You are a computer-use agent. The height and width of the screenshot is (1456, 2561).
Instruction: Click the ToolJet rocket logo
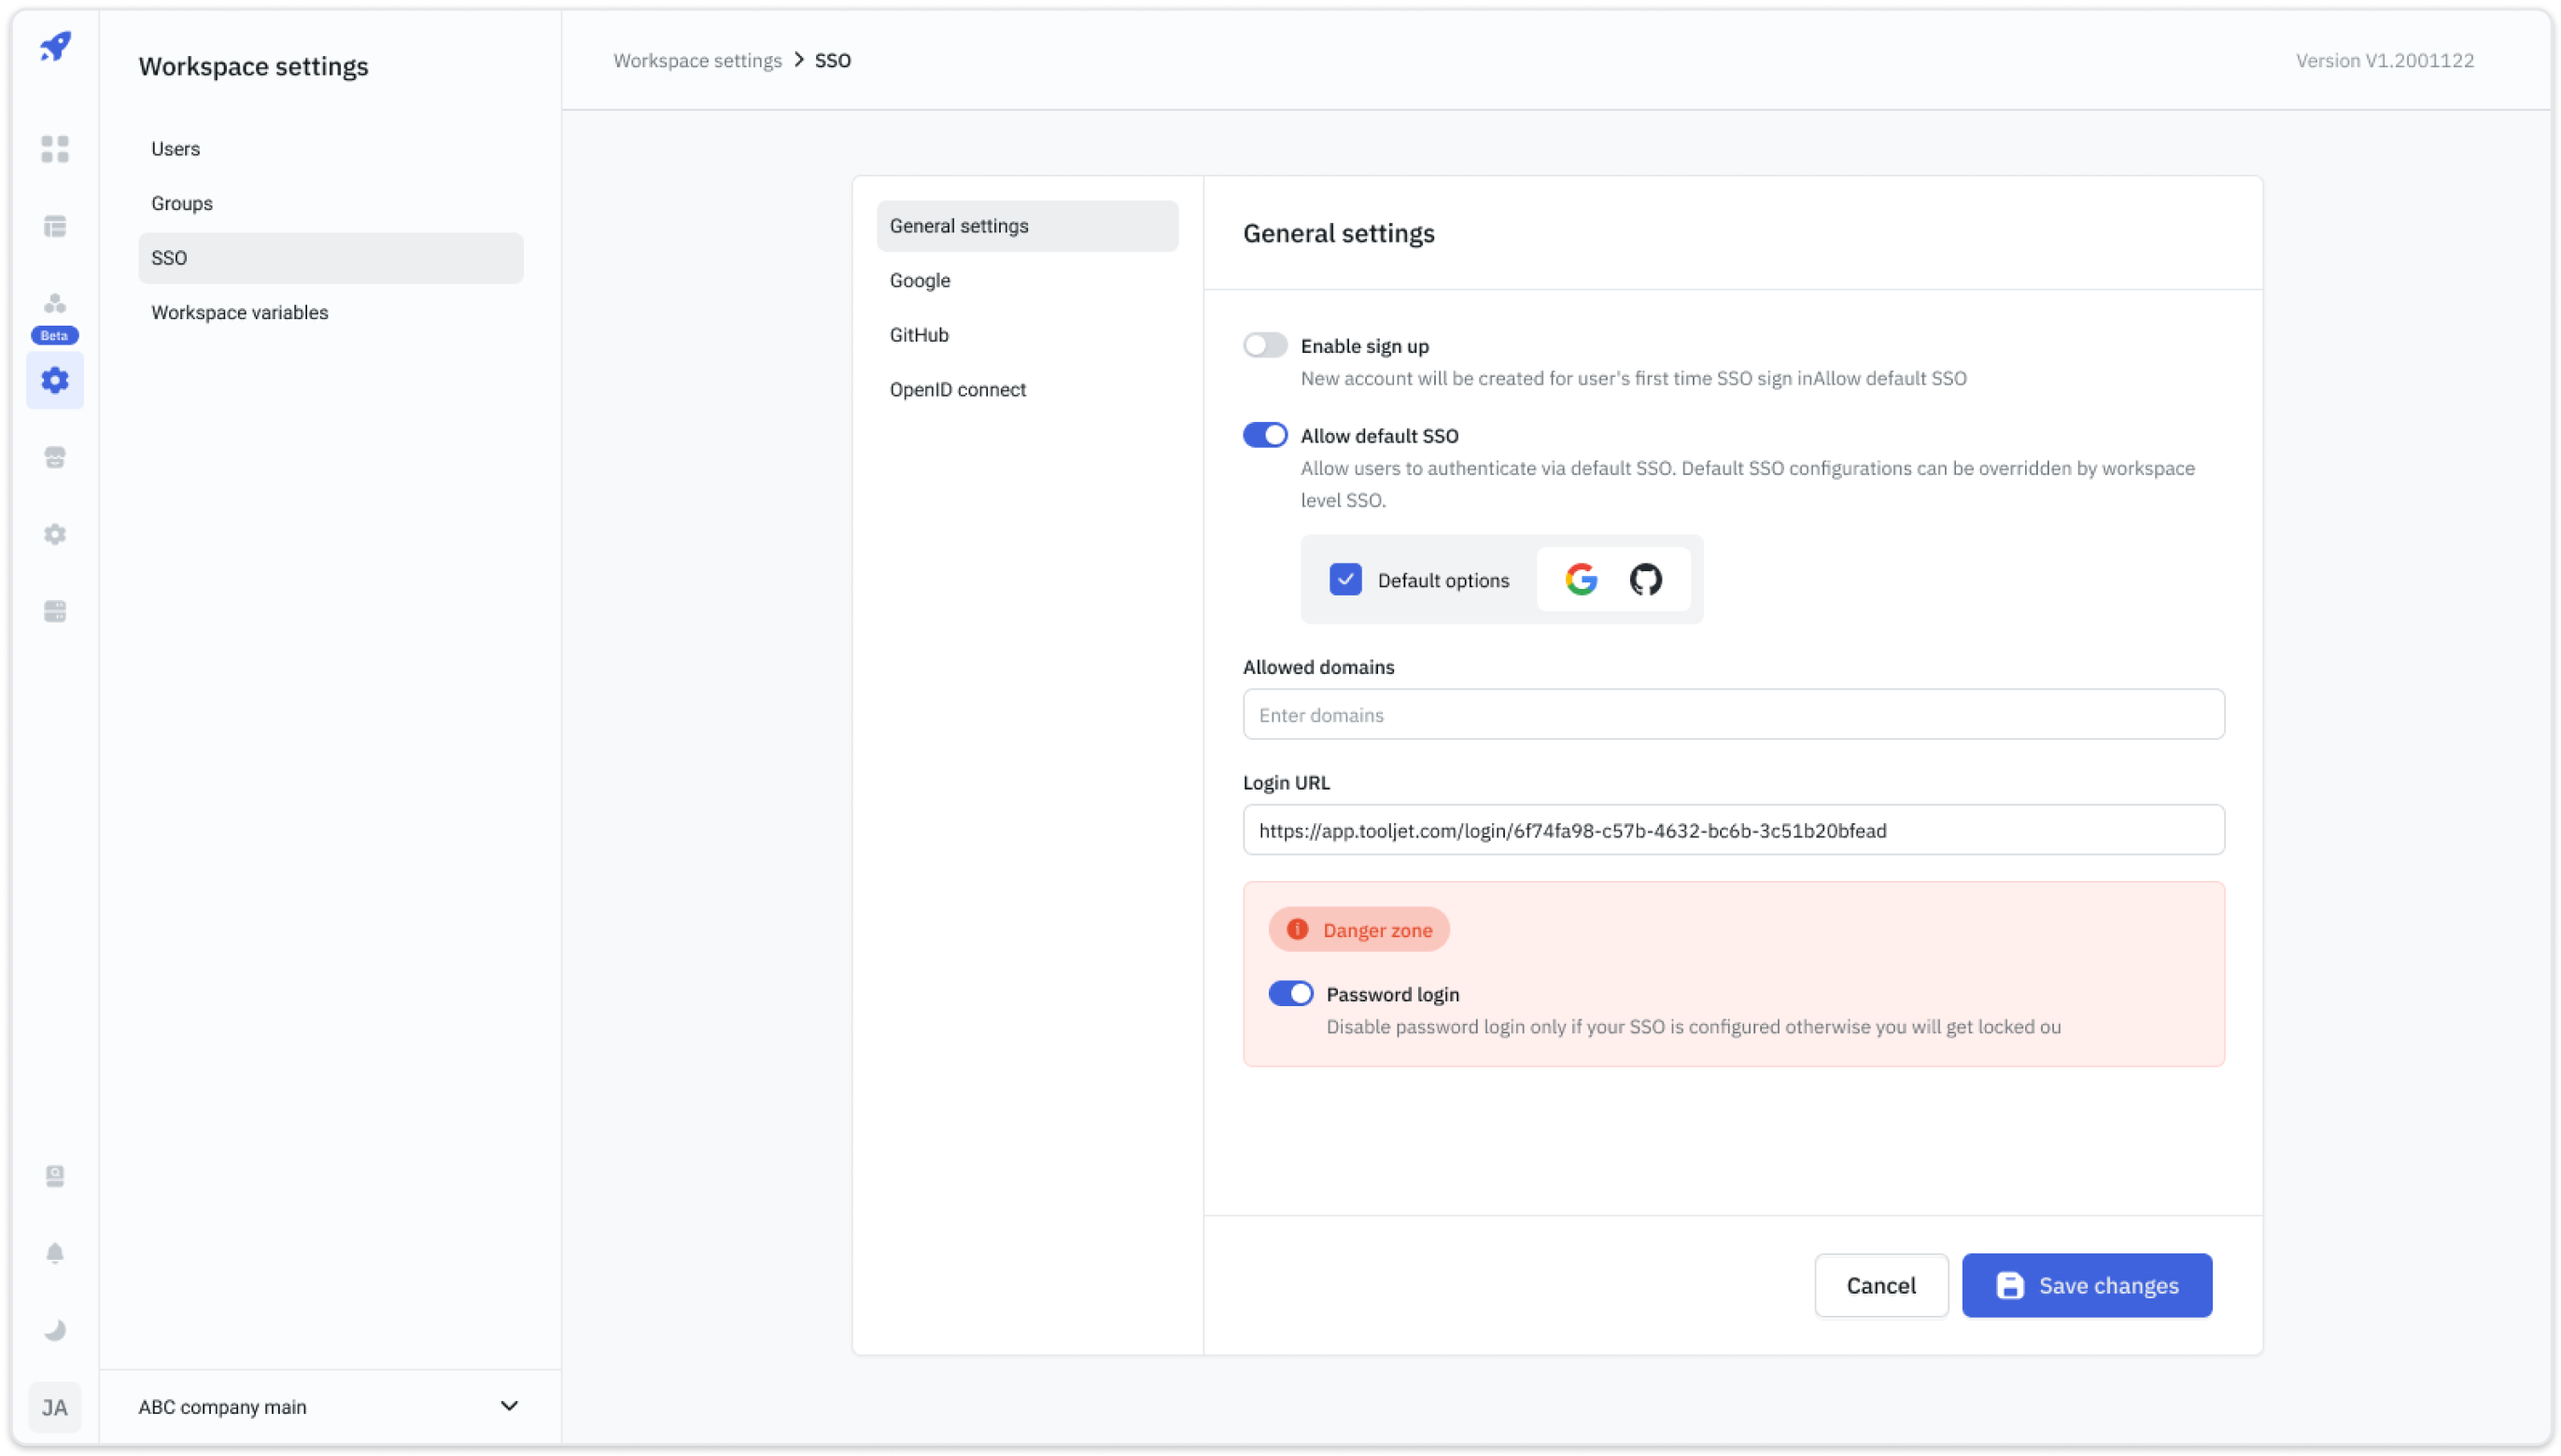(x=55, y=46)
